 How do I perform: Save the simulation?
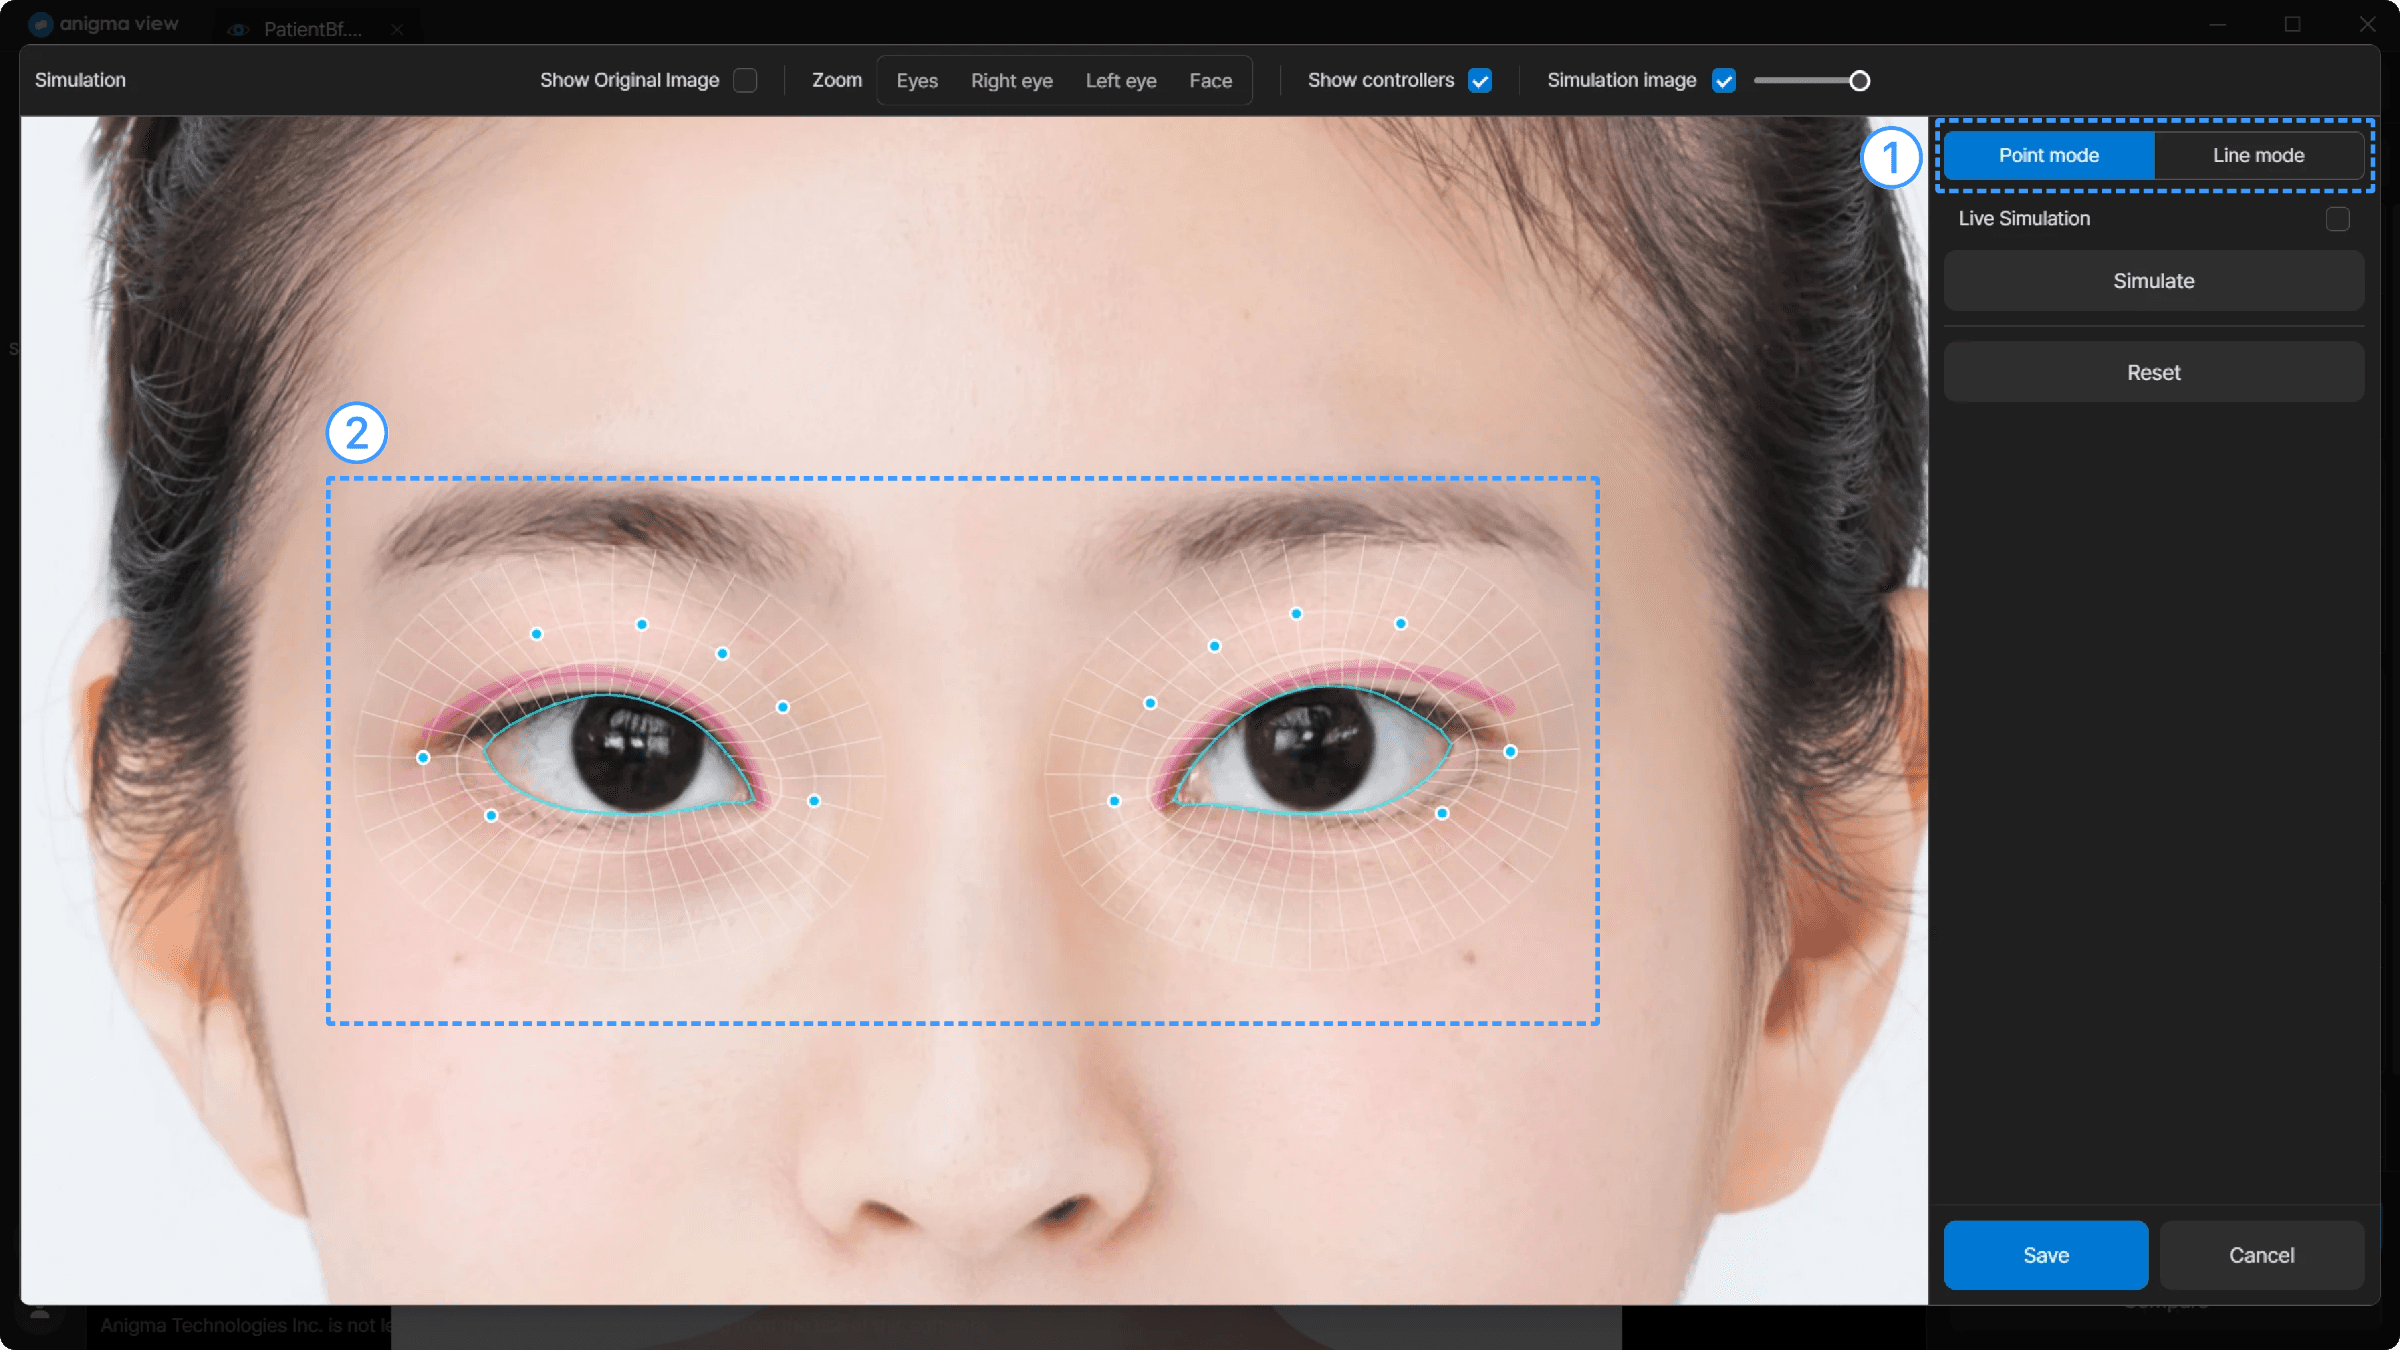[x=2046, y=1255]
